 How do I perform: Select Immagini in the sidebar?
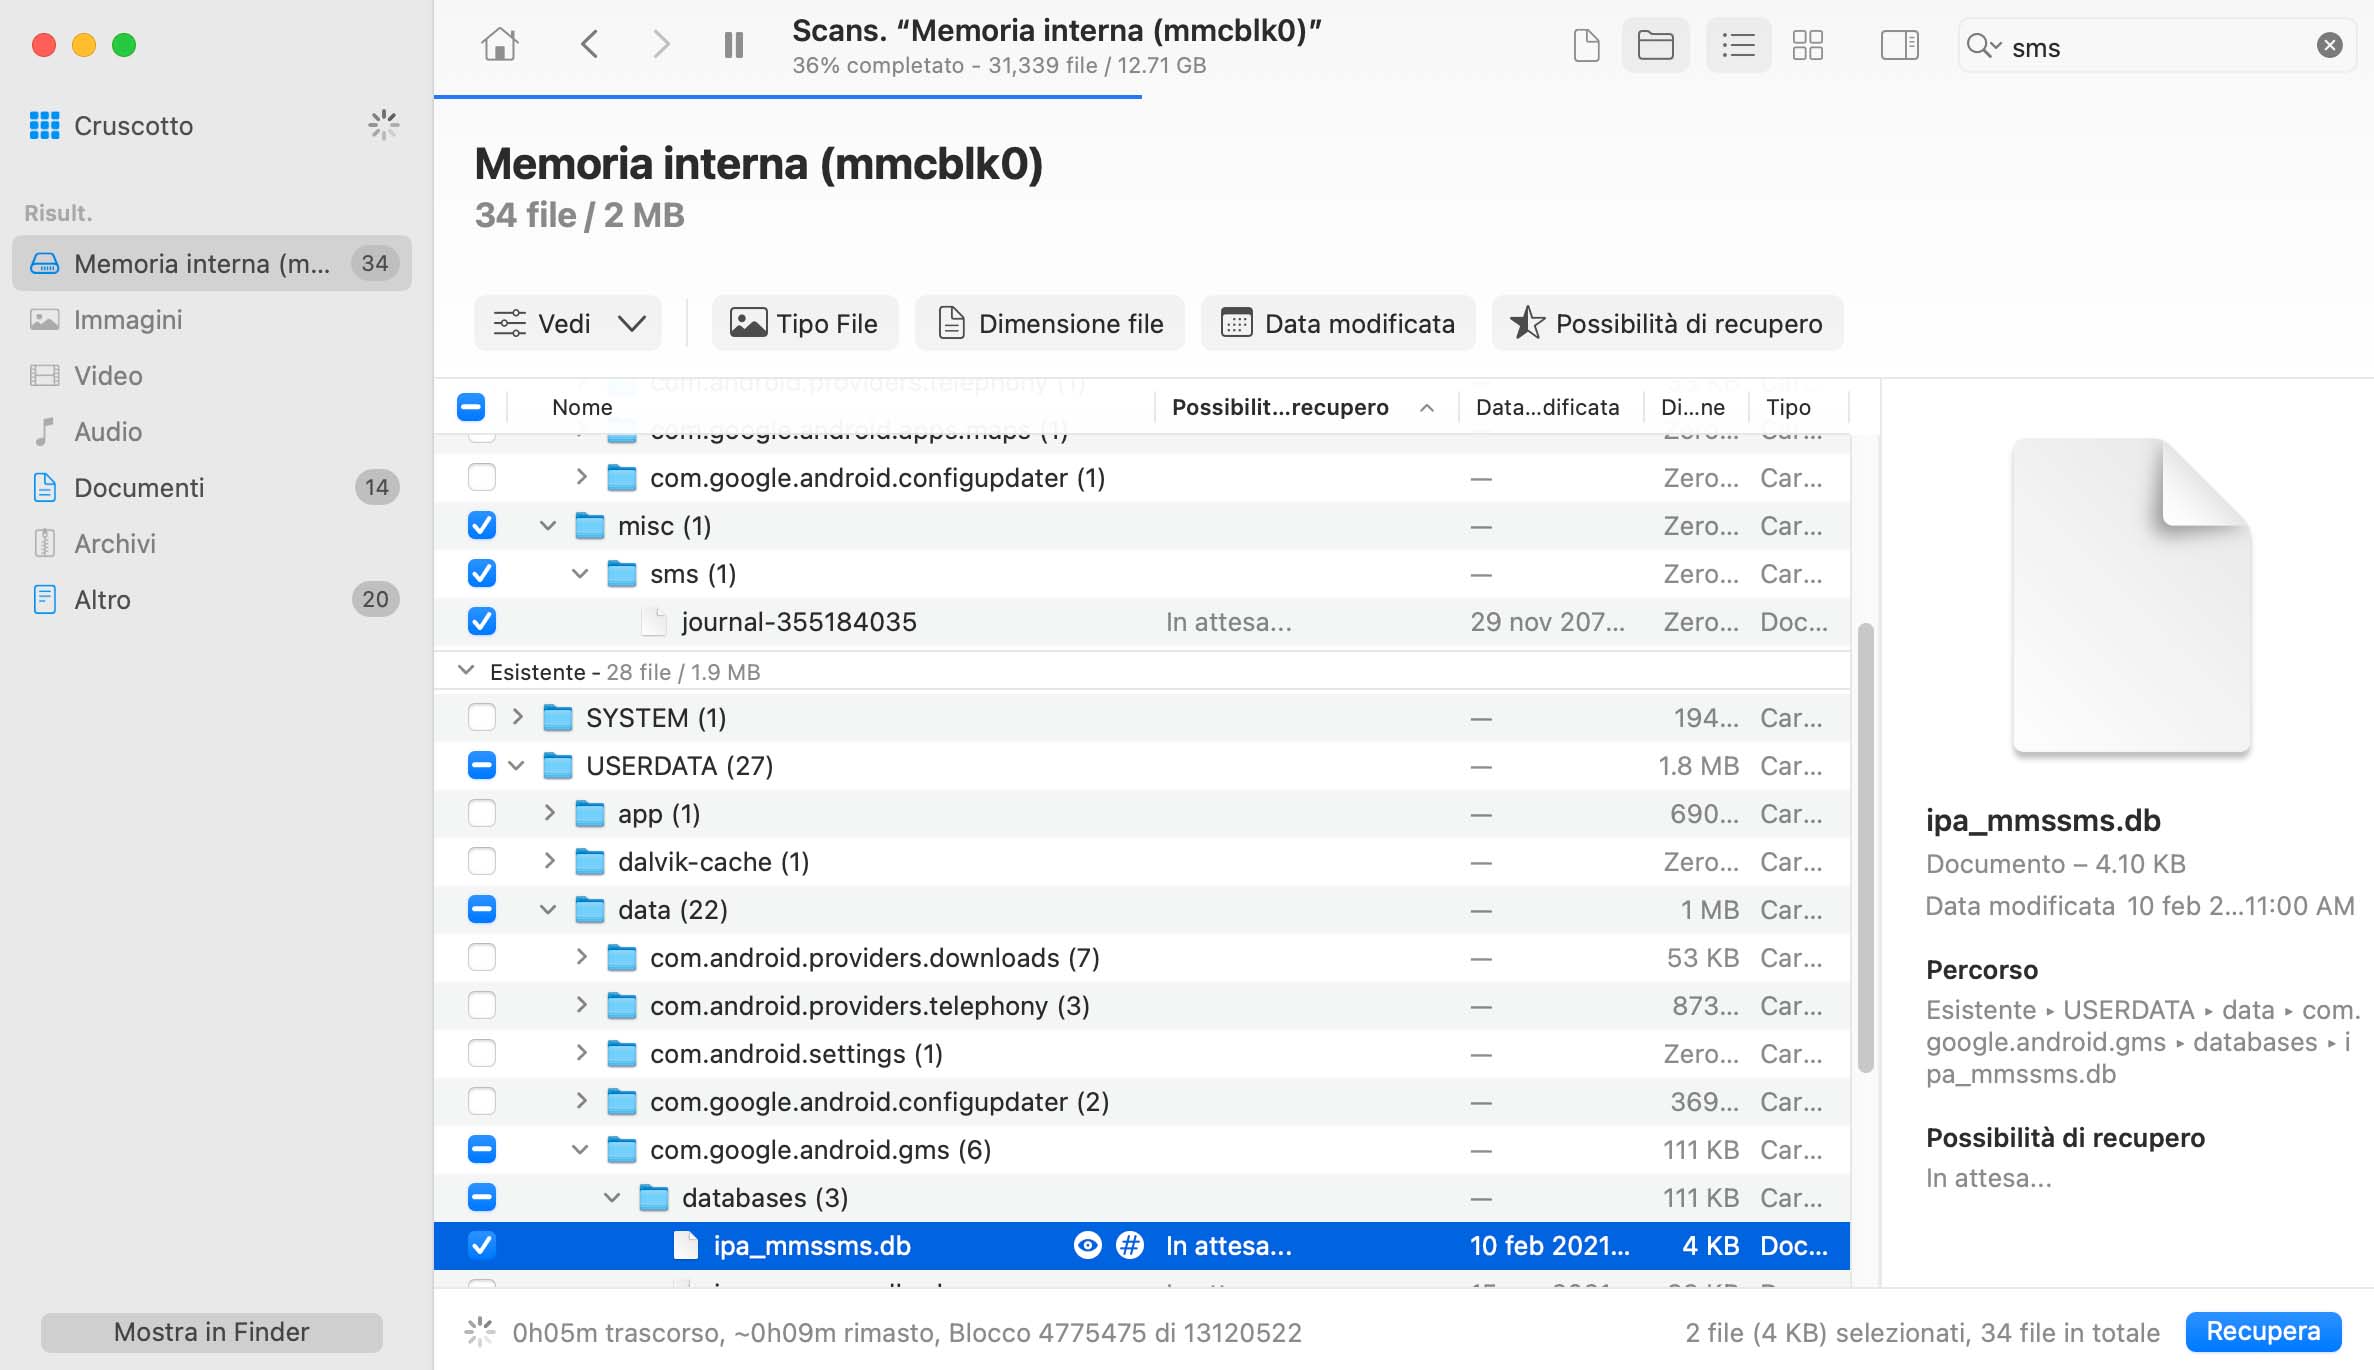click(x=128, y=319)
